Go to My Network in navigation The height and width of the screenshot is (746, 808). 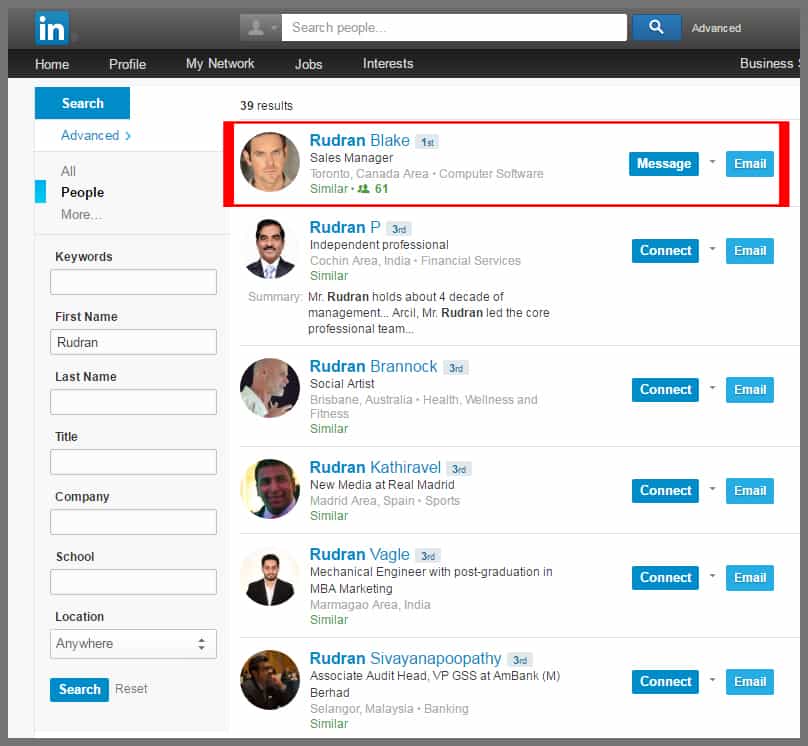point(220,64)
